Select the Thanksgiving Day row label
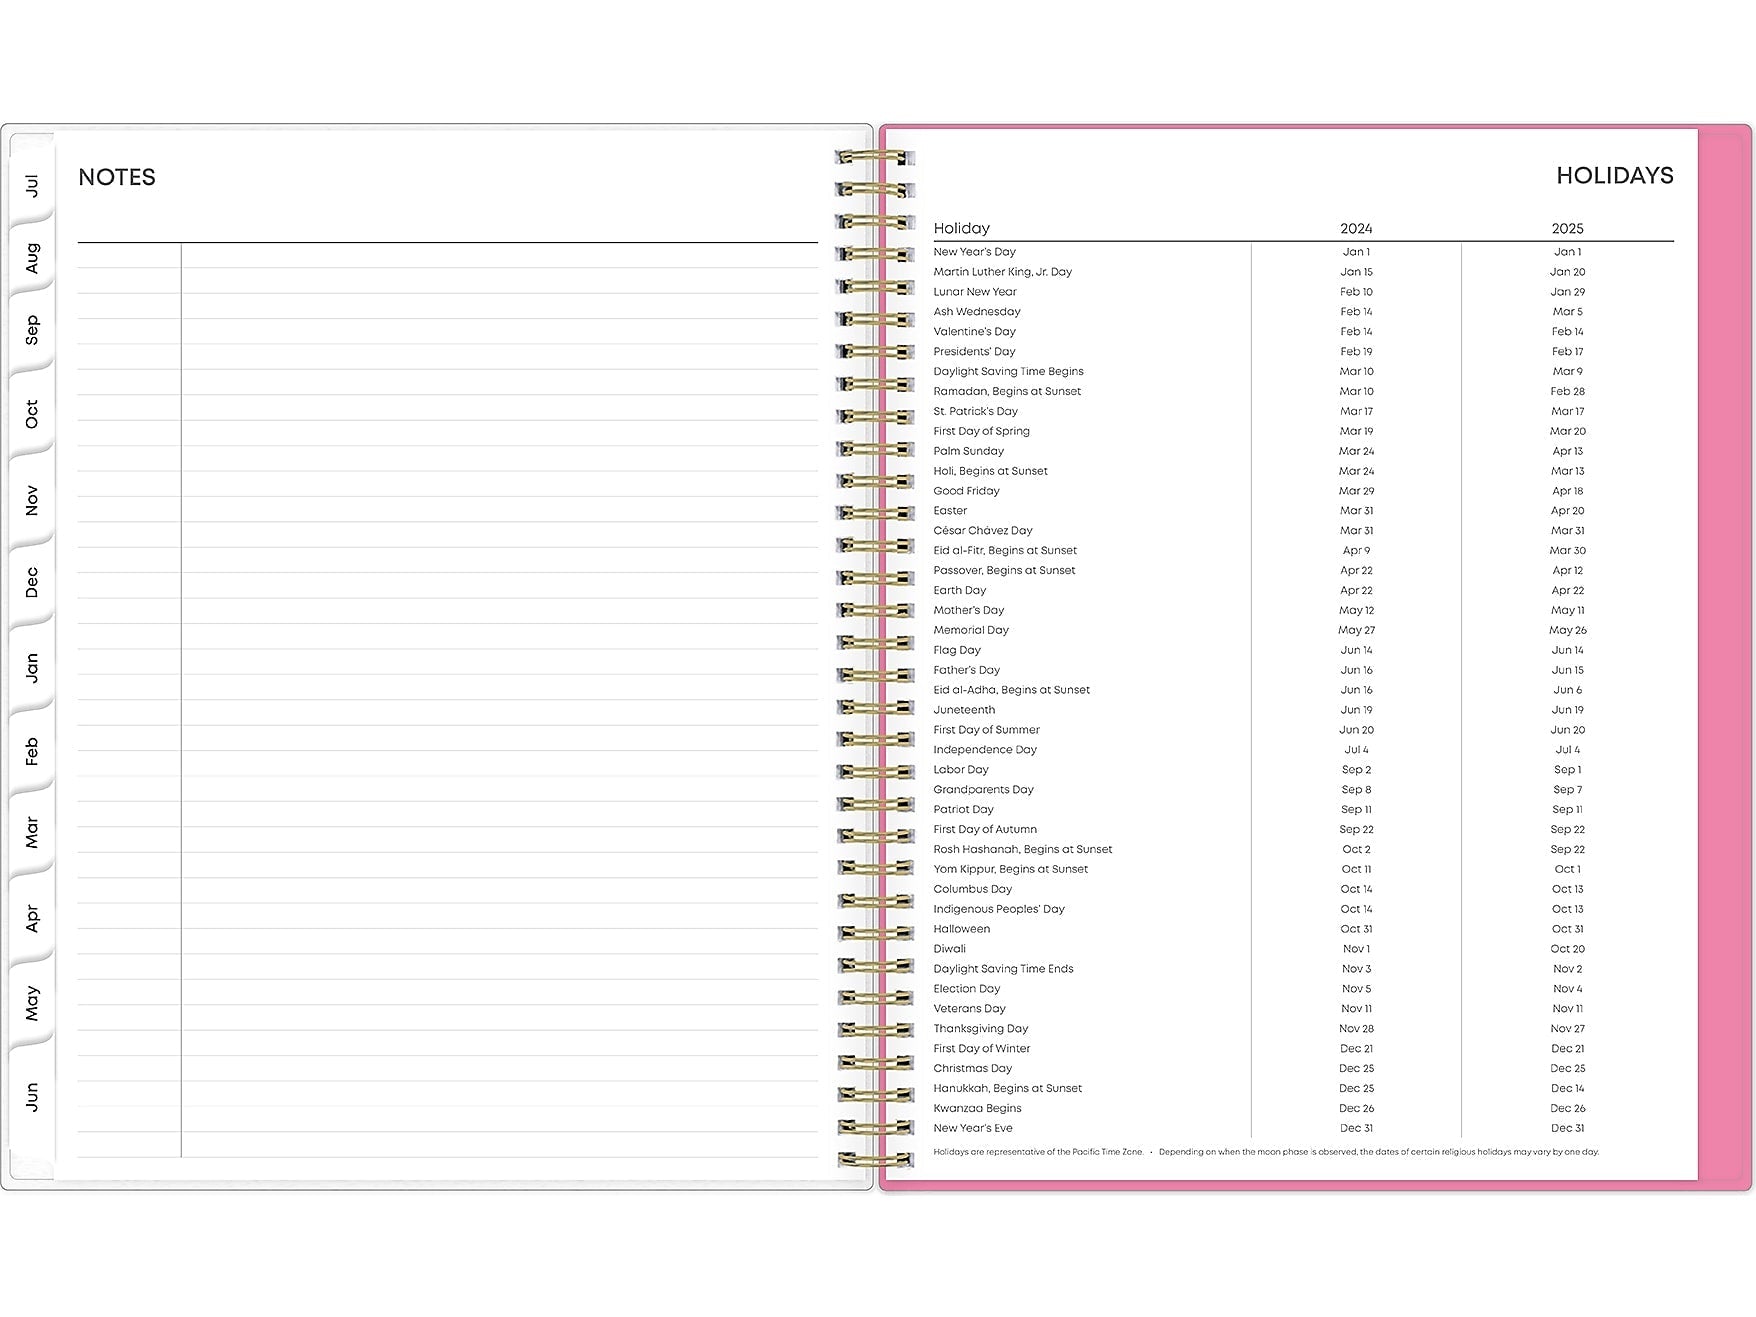Image resolution: width=1756 pixels, height=1317 pixels. pos(980,1028)
